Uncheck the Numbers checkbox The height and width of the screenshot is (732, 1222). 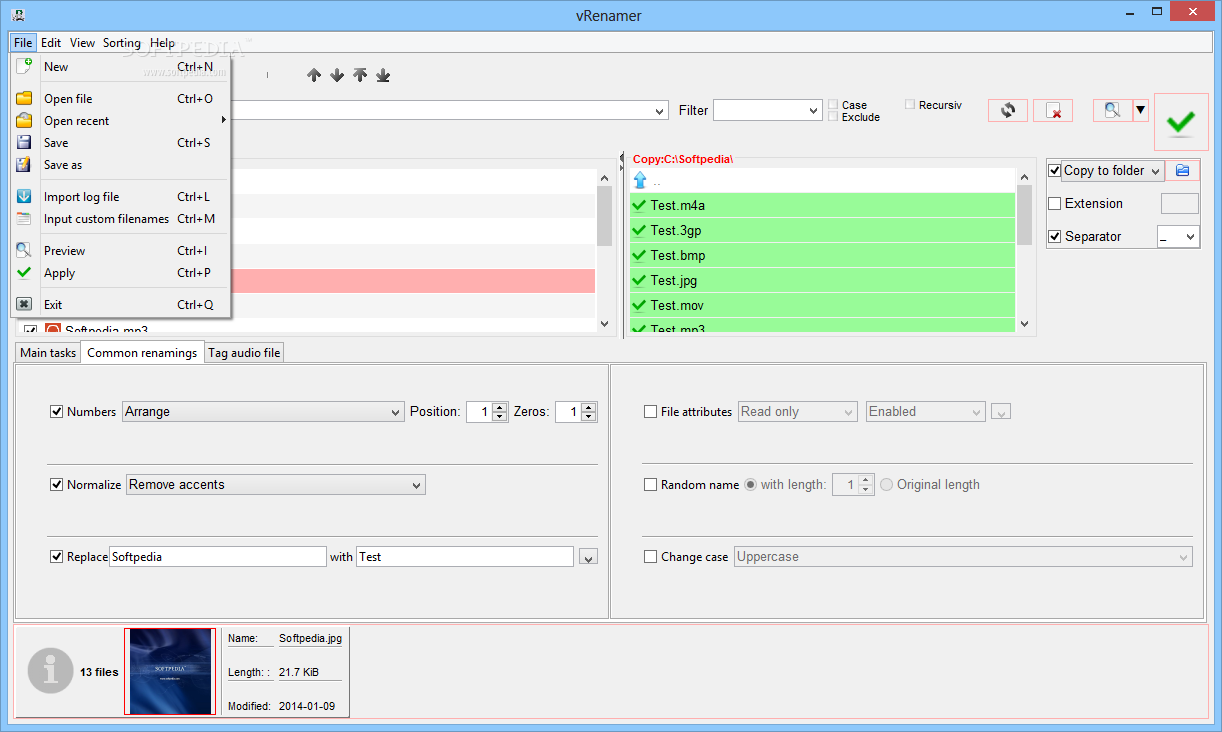coord(57,412)
